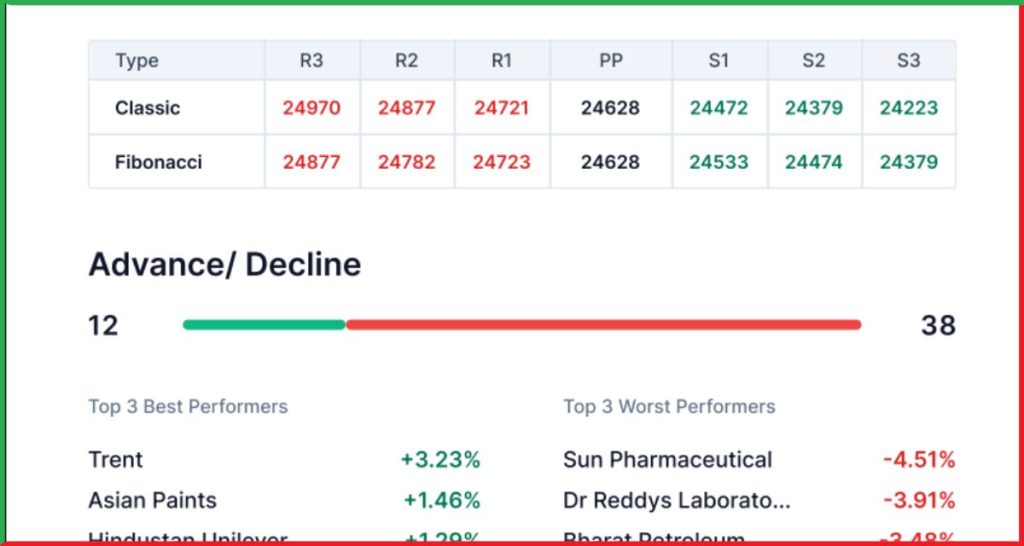Image resolution: width=1024 pixels, height=546 pixels.
Task: Open Trent stock entry
Action: tap(116, 459)
